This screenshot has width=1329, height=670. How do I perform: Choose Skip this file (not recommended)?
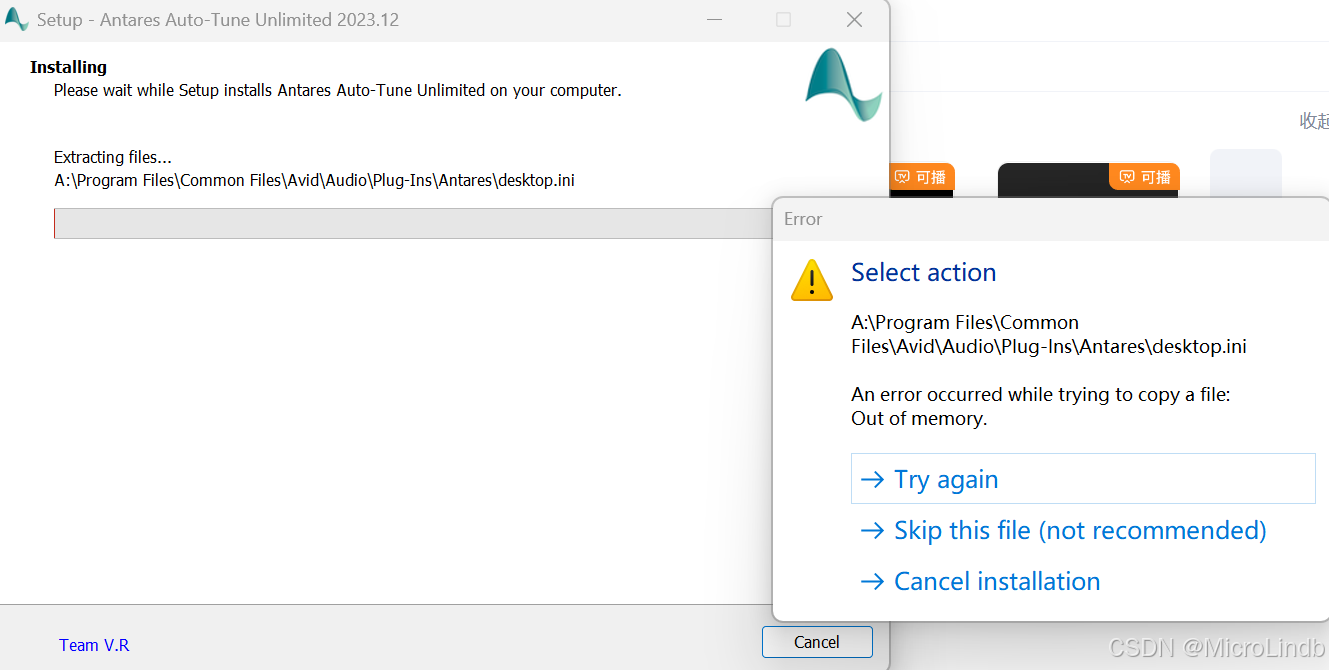1078,530
